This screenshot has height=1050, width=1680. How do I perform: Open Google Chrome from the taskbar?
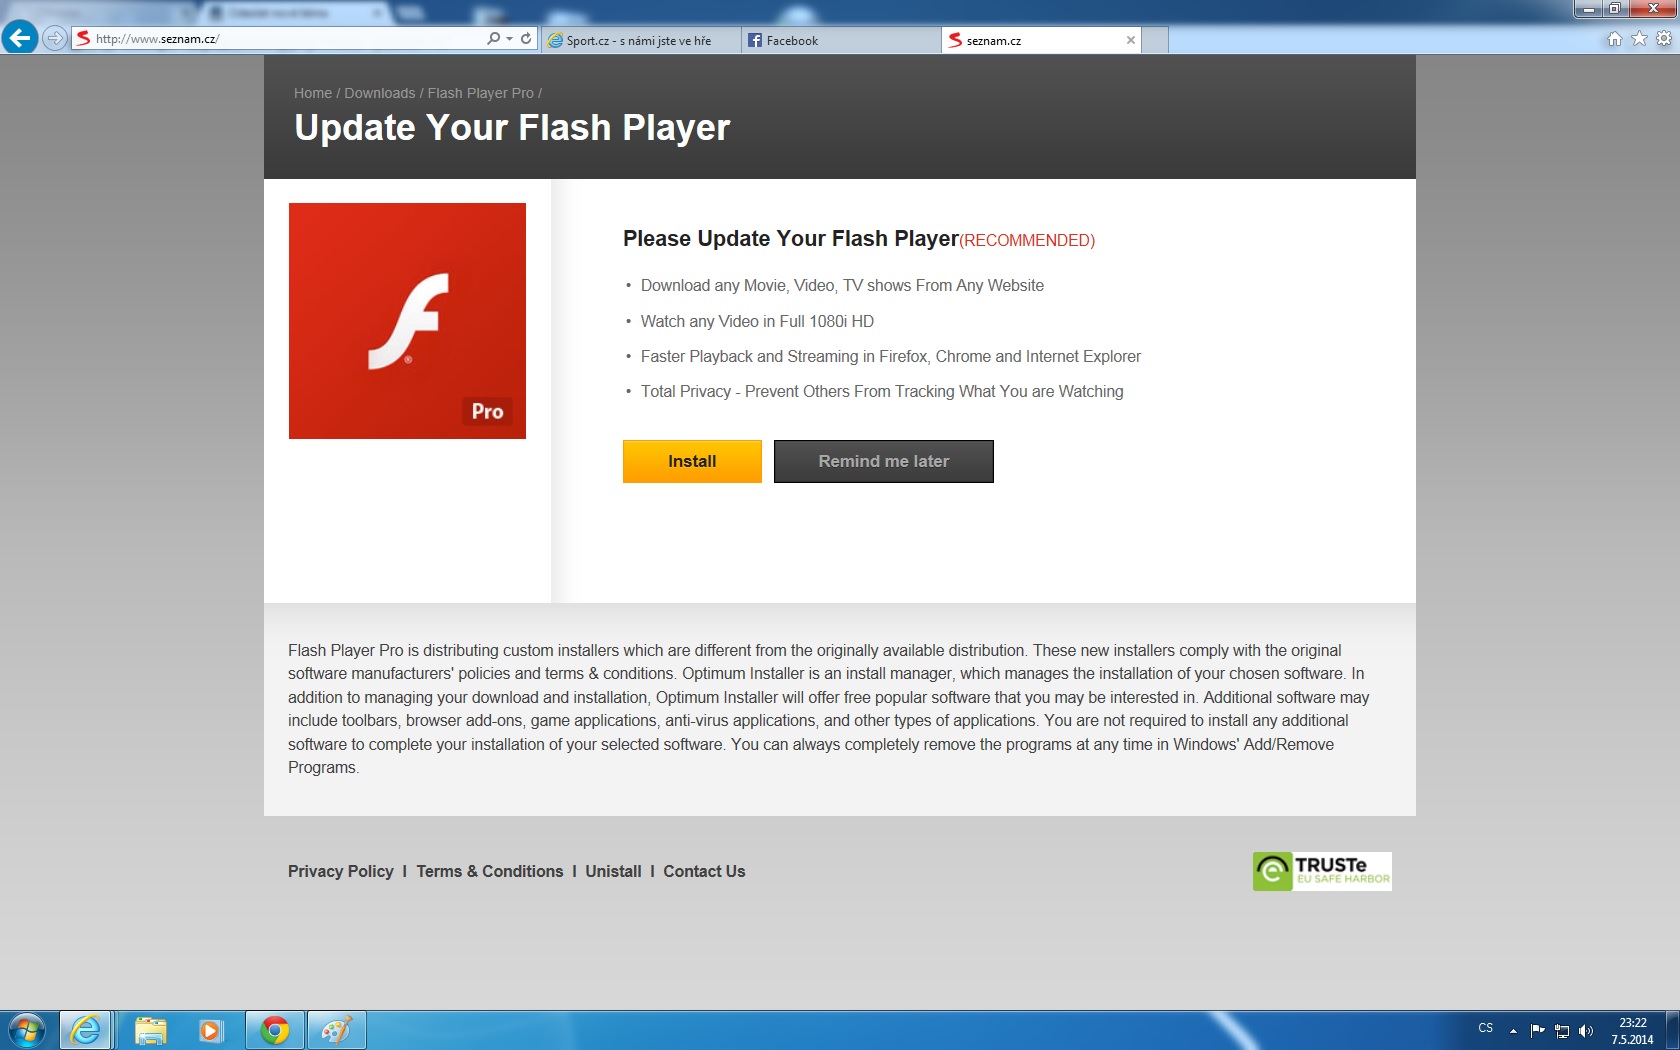(x=275, y=1030)
